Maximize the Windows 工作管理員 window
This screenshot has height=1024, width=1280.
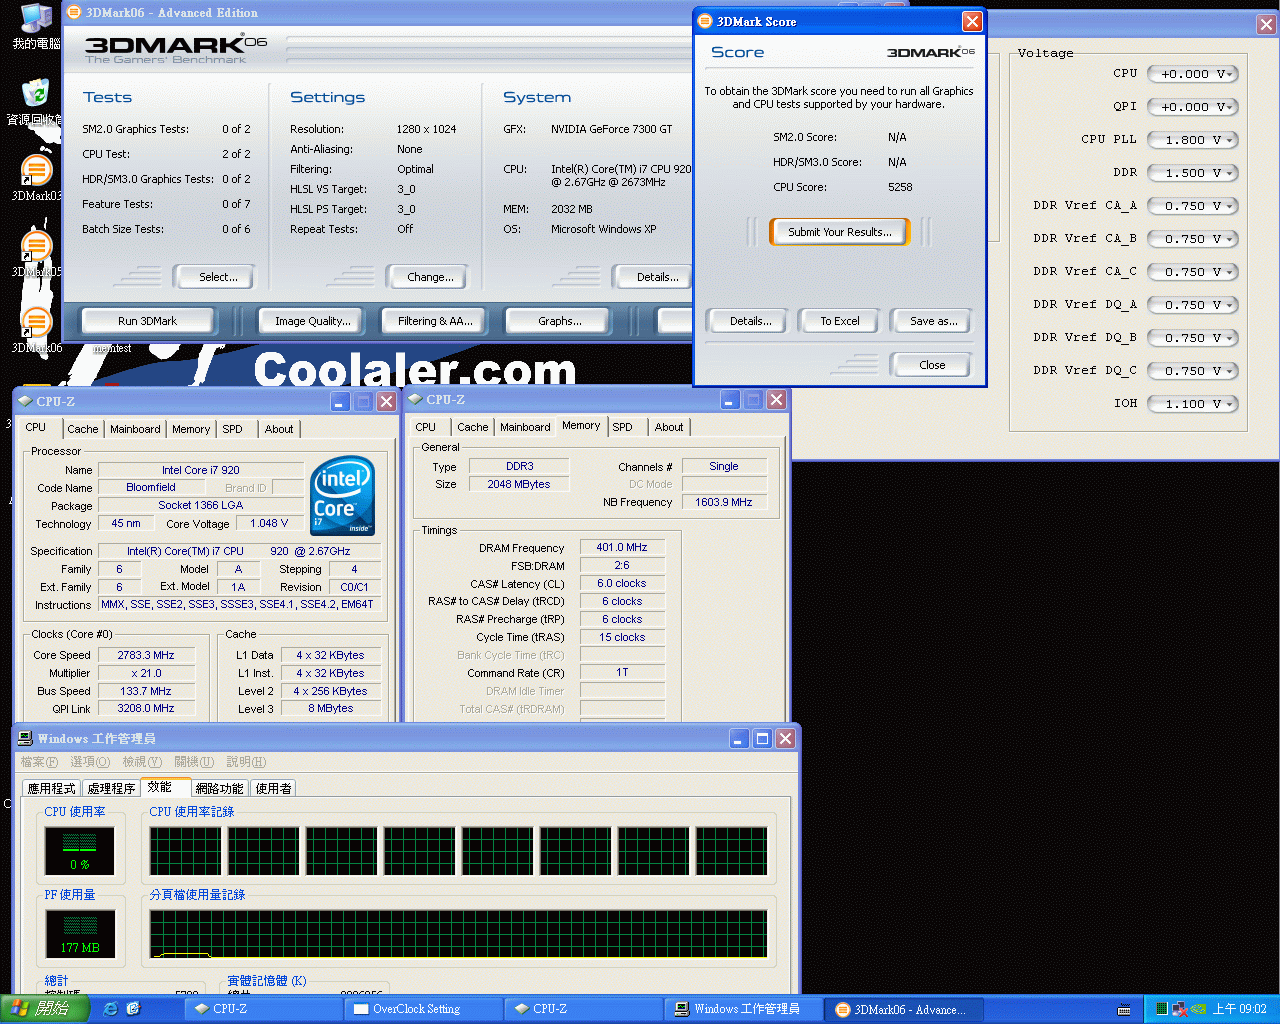coord(762,738)
